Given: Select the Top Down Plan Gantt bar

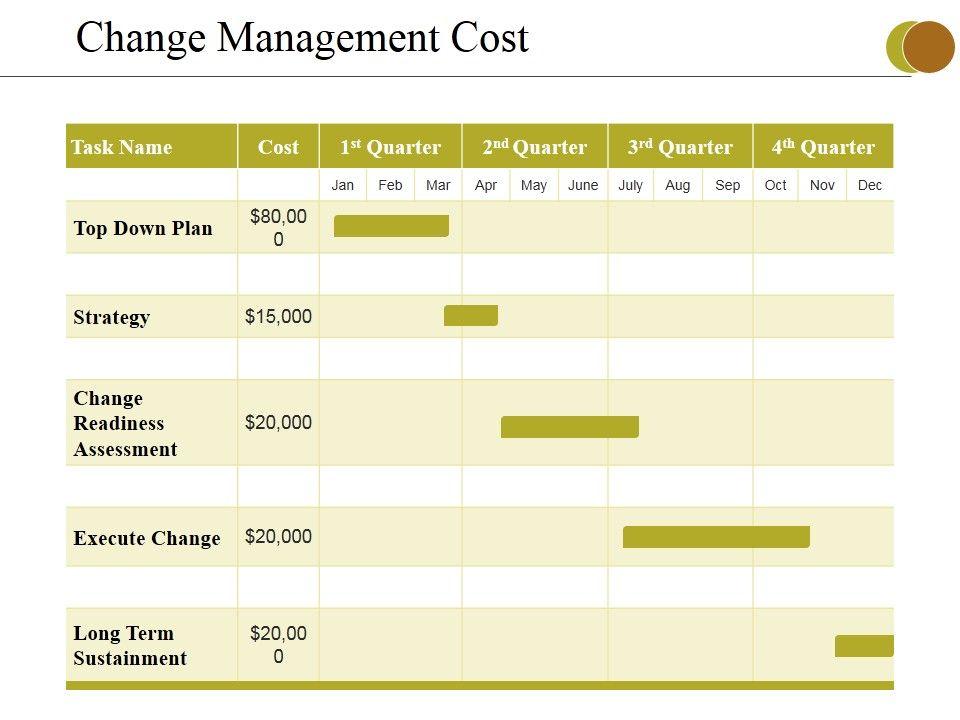Looking at the screenshot, I should pyautogui.click(x=391, y=226).
